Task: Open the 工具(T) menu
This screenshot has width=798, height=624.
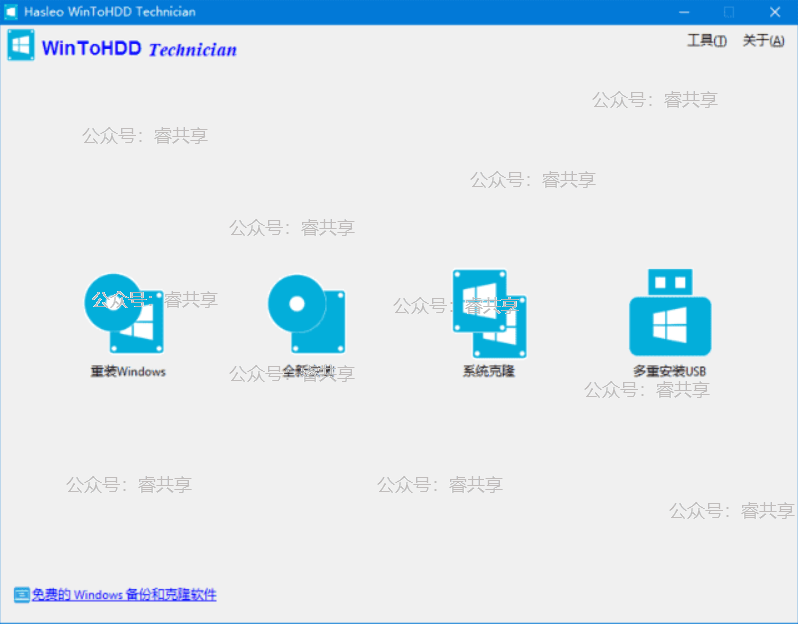Action: [x=706, y=41]
